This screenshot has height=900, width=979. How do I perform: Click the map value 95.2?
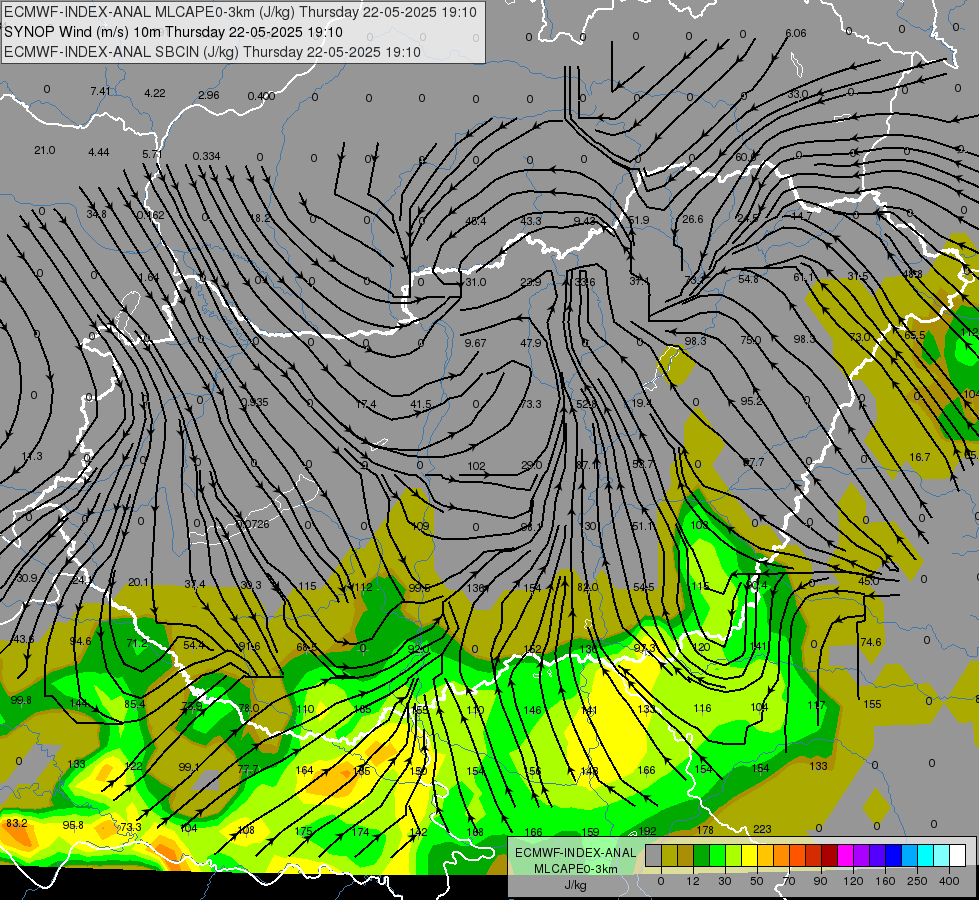[x=751, y=401]
